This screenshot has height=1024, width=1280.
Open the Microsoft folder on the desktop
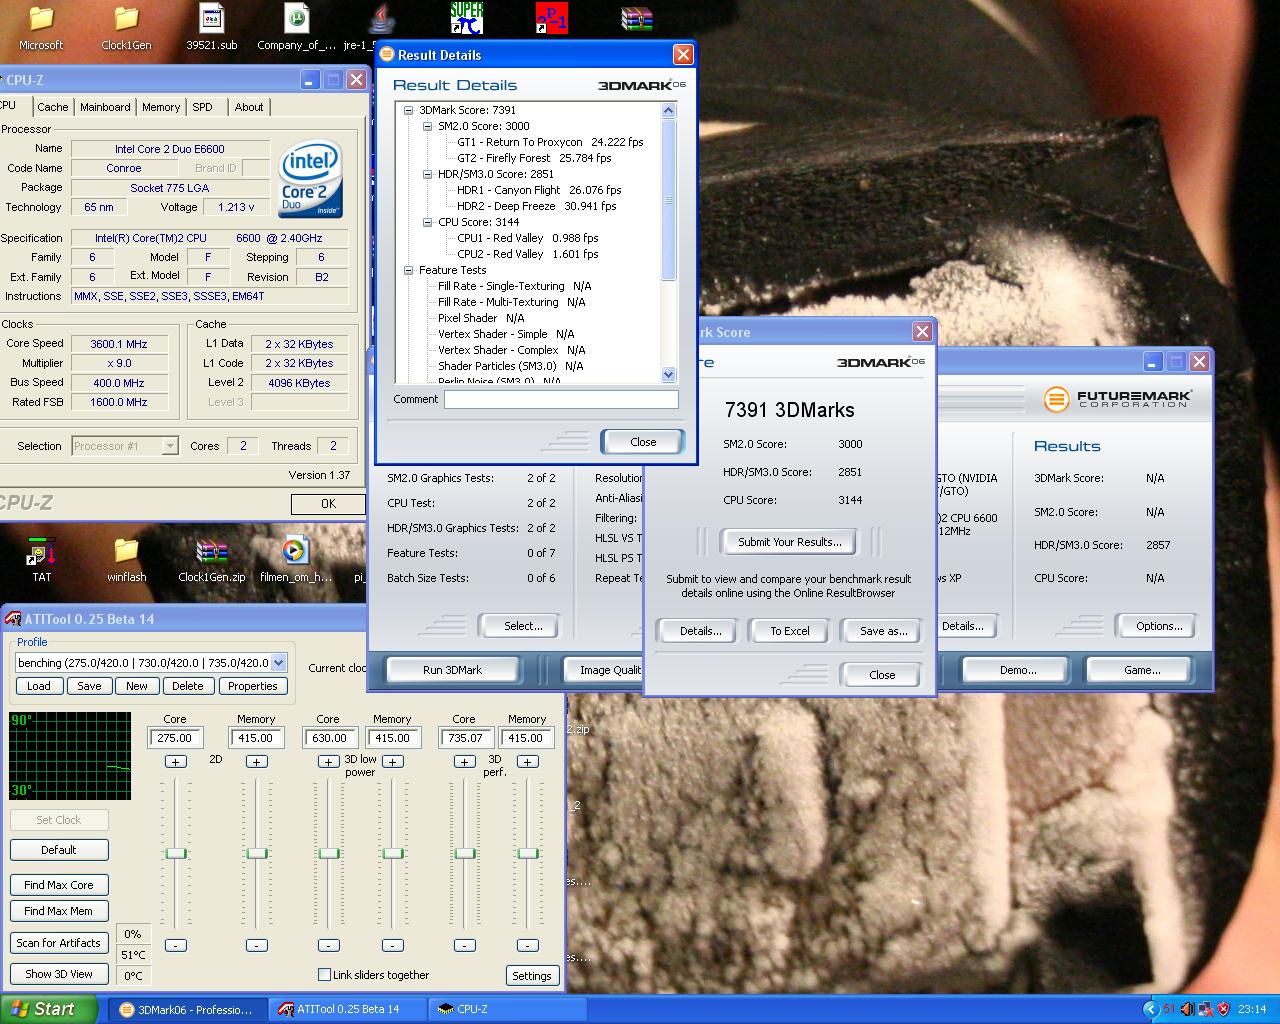tap(41, 28)
